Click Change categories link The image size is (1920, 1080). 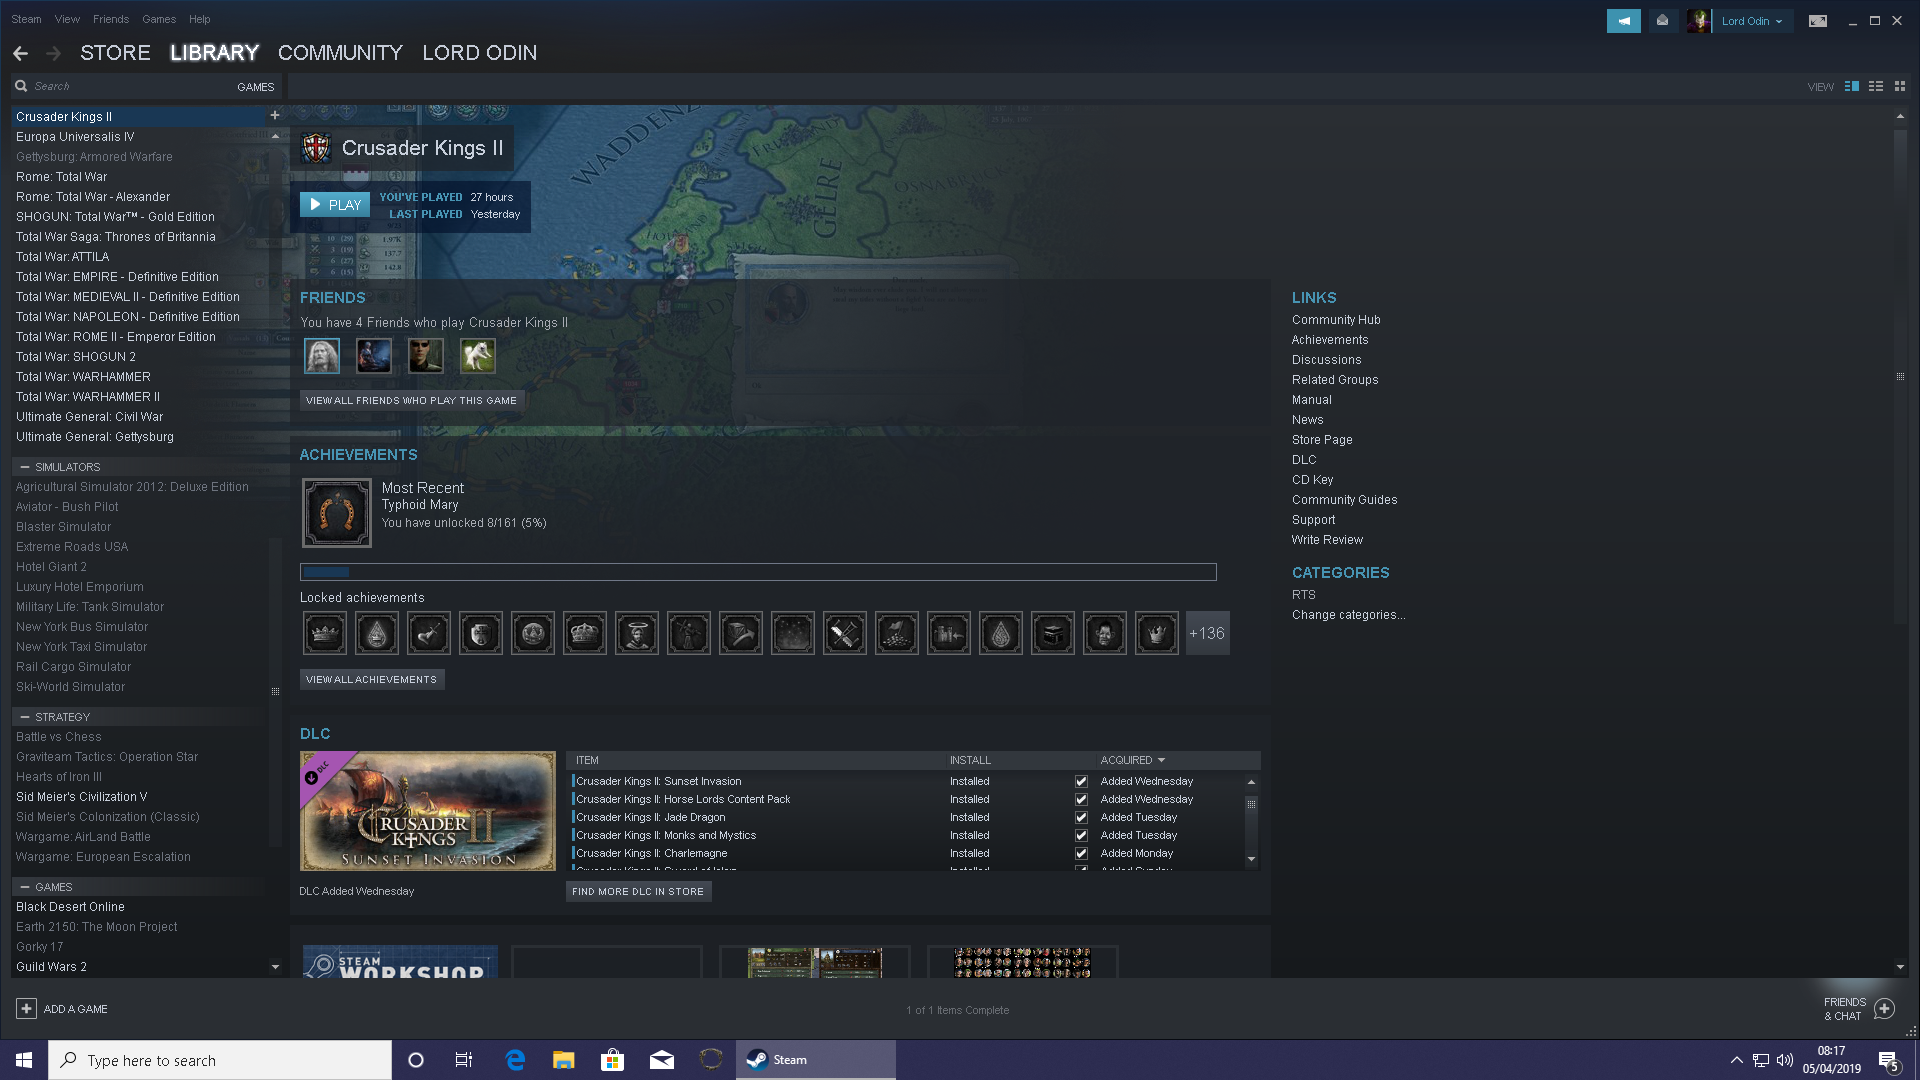coord(1348,615)
